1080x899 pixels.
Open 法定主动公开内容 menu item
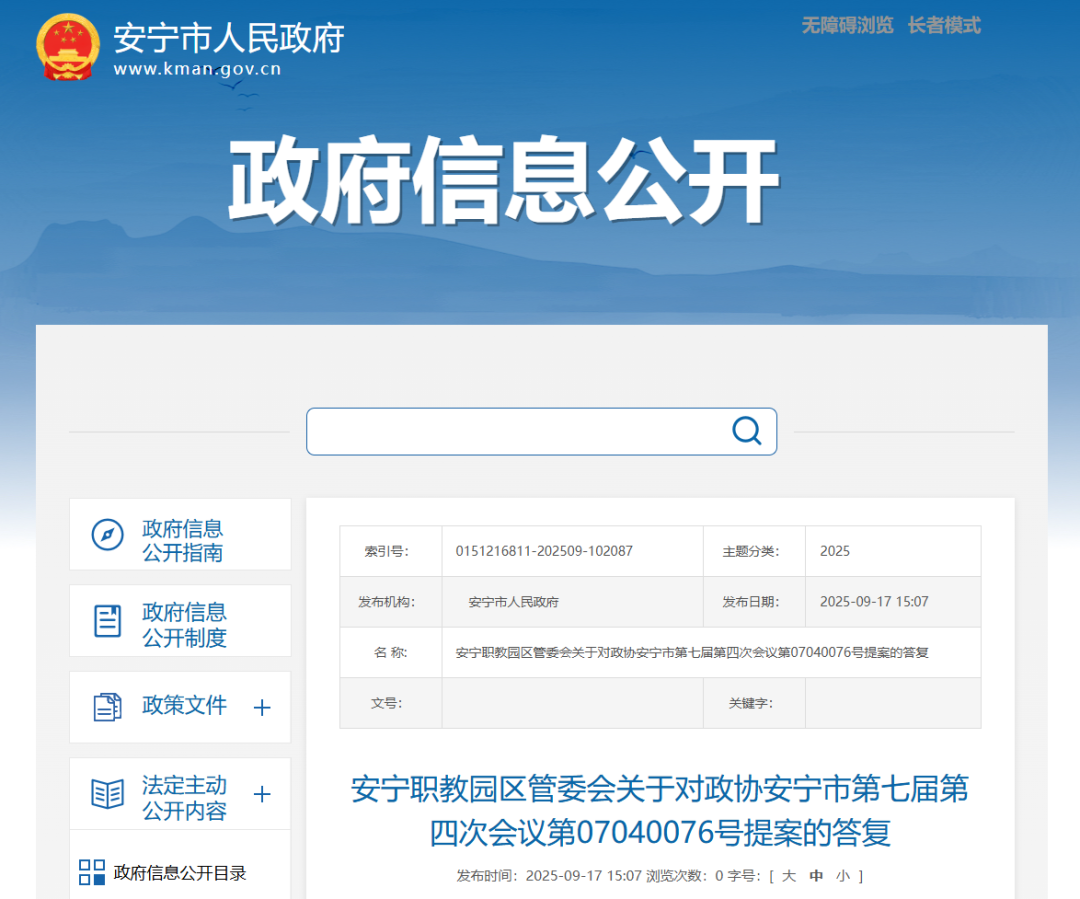point(180,794)
